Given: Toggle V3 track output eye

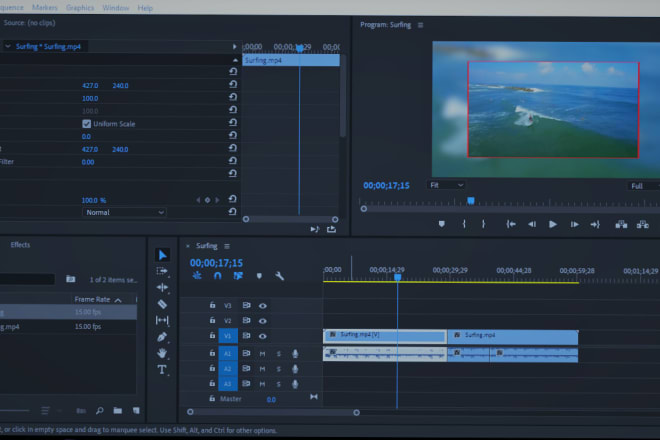Looking at the screenshot, I should click(263, 306).
